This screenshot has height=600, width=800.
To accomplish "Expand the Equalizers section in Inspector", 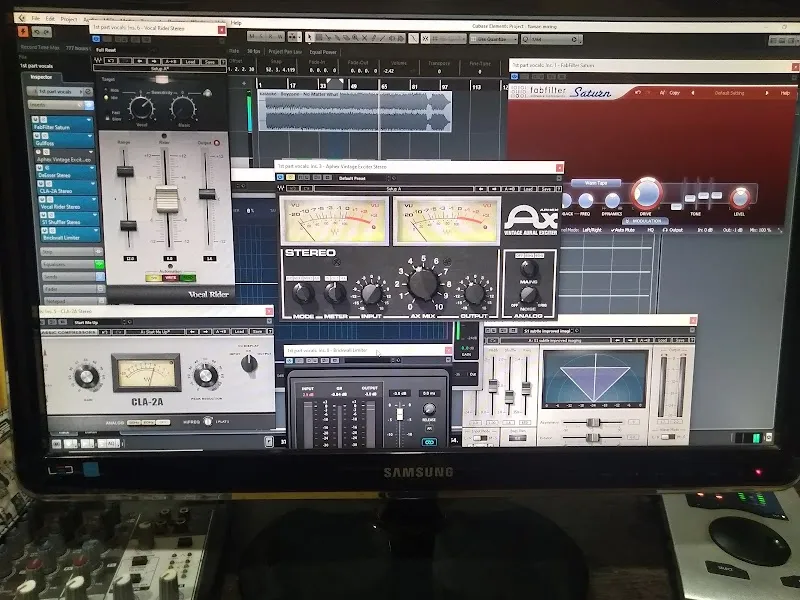I will click(72, 264).
